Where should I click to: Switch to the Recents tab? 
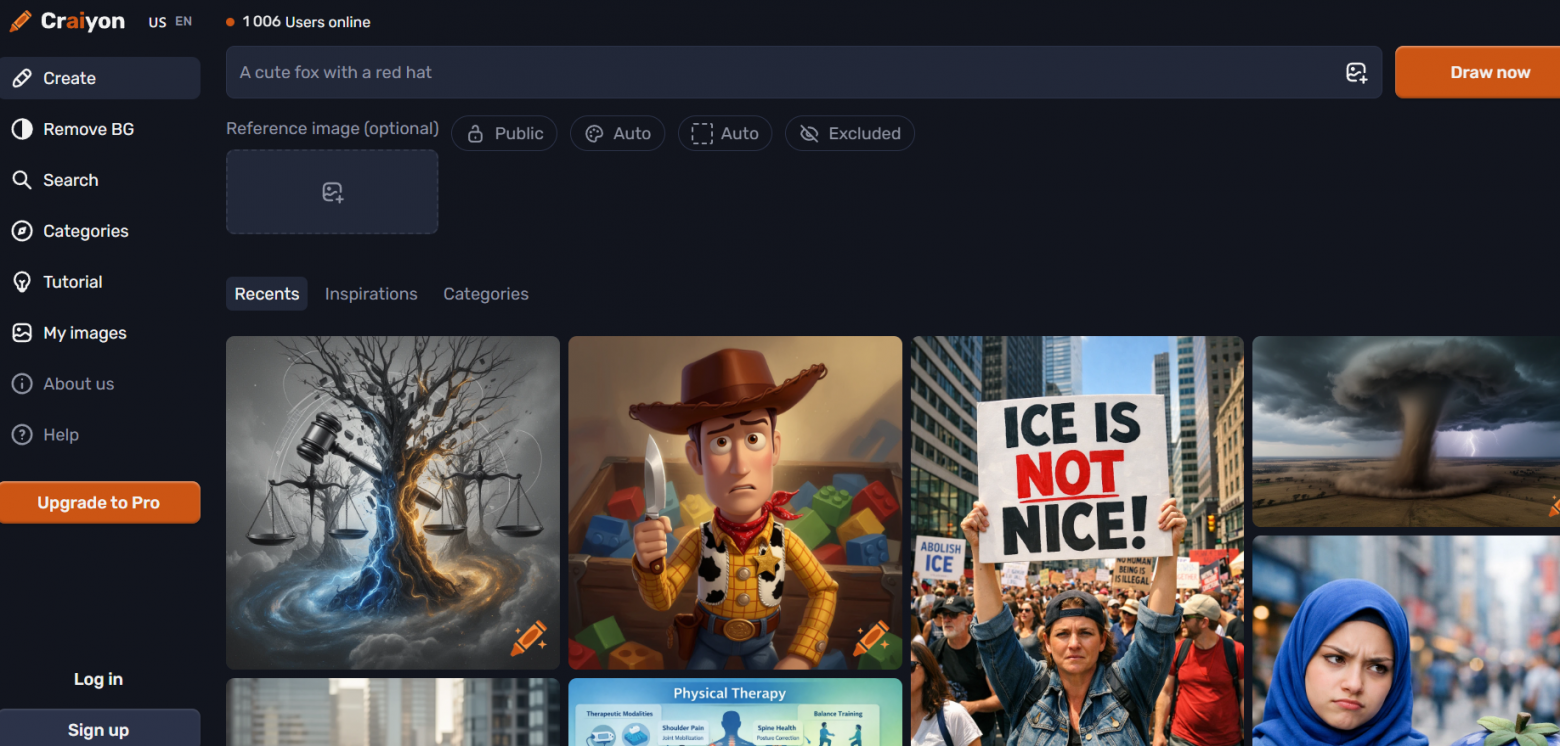(267, 294)
